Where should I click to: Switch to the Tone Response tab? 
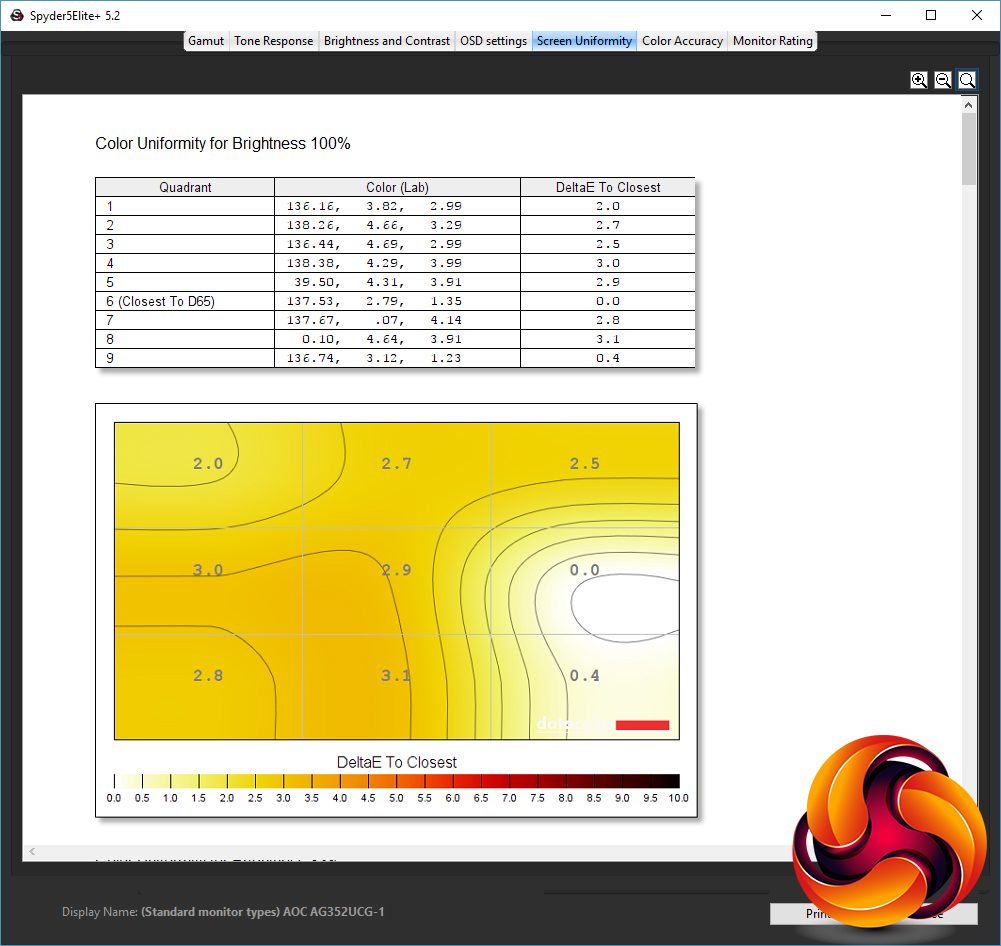[x=273, y=41]
